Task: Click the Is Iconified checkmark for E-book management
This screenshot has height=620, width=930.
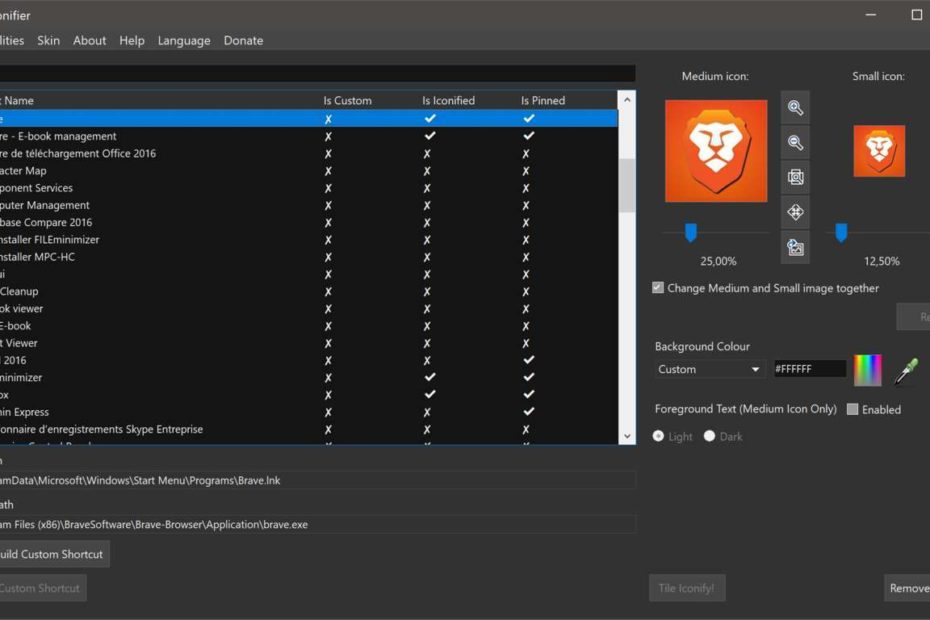Action: (430, 136)
